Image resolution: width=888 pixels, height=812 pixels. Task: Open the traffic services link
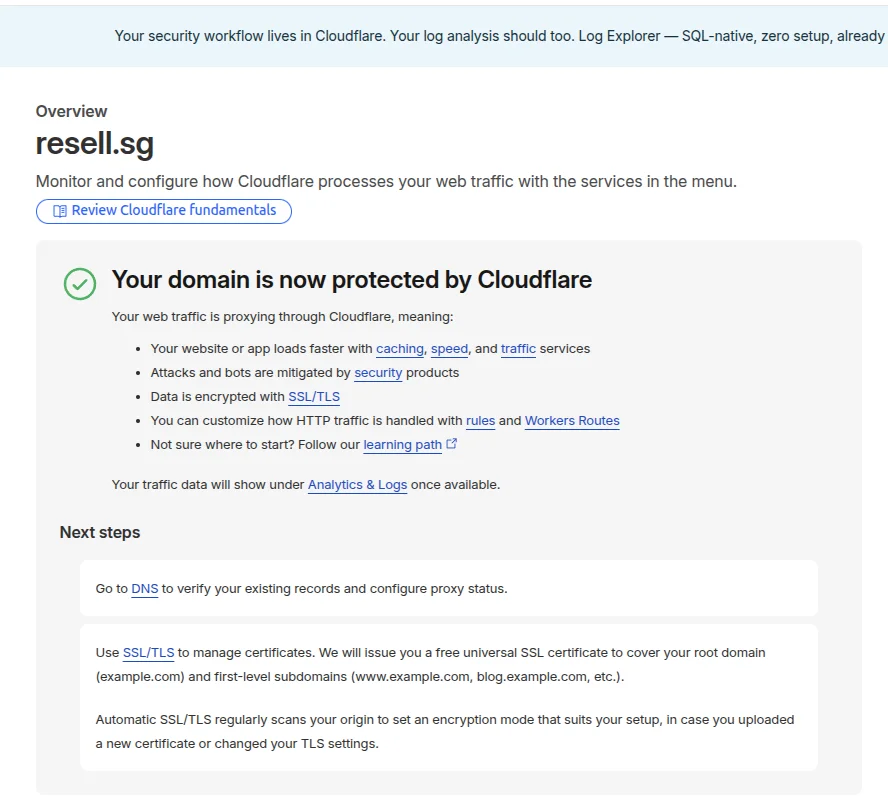[518, 349]
